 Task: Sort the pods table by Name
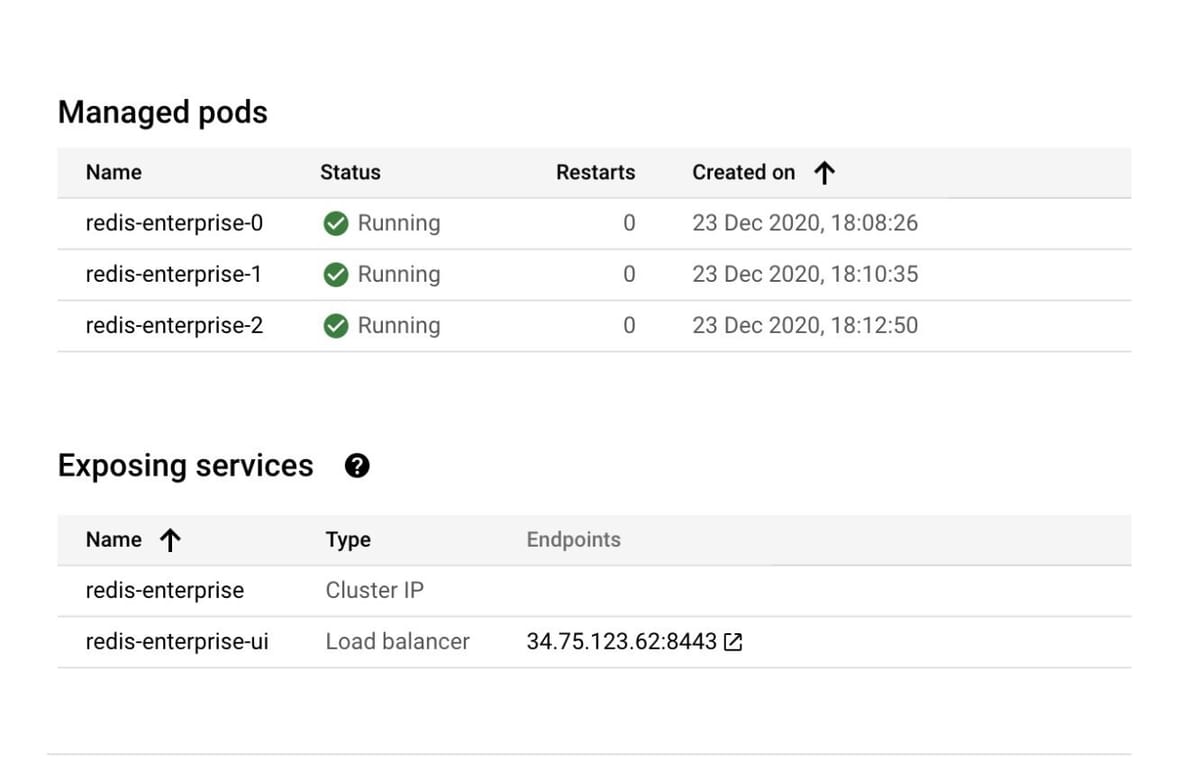coord(113,172)
